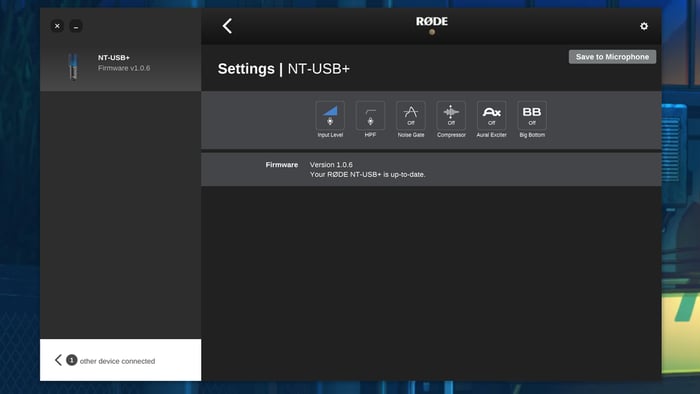Select the NT-USB+ device in sidebar
700x394 pixels.
(x=121, y=67)
